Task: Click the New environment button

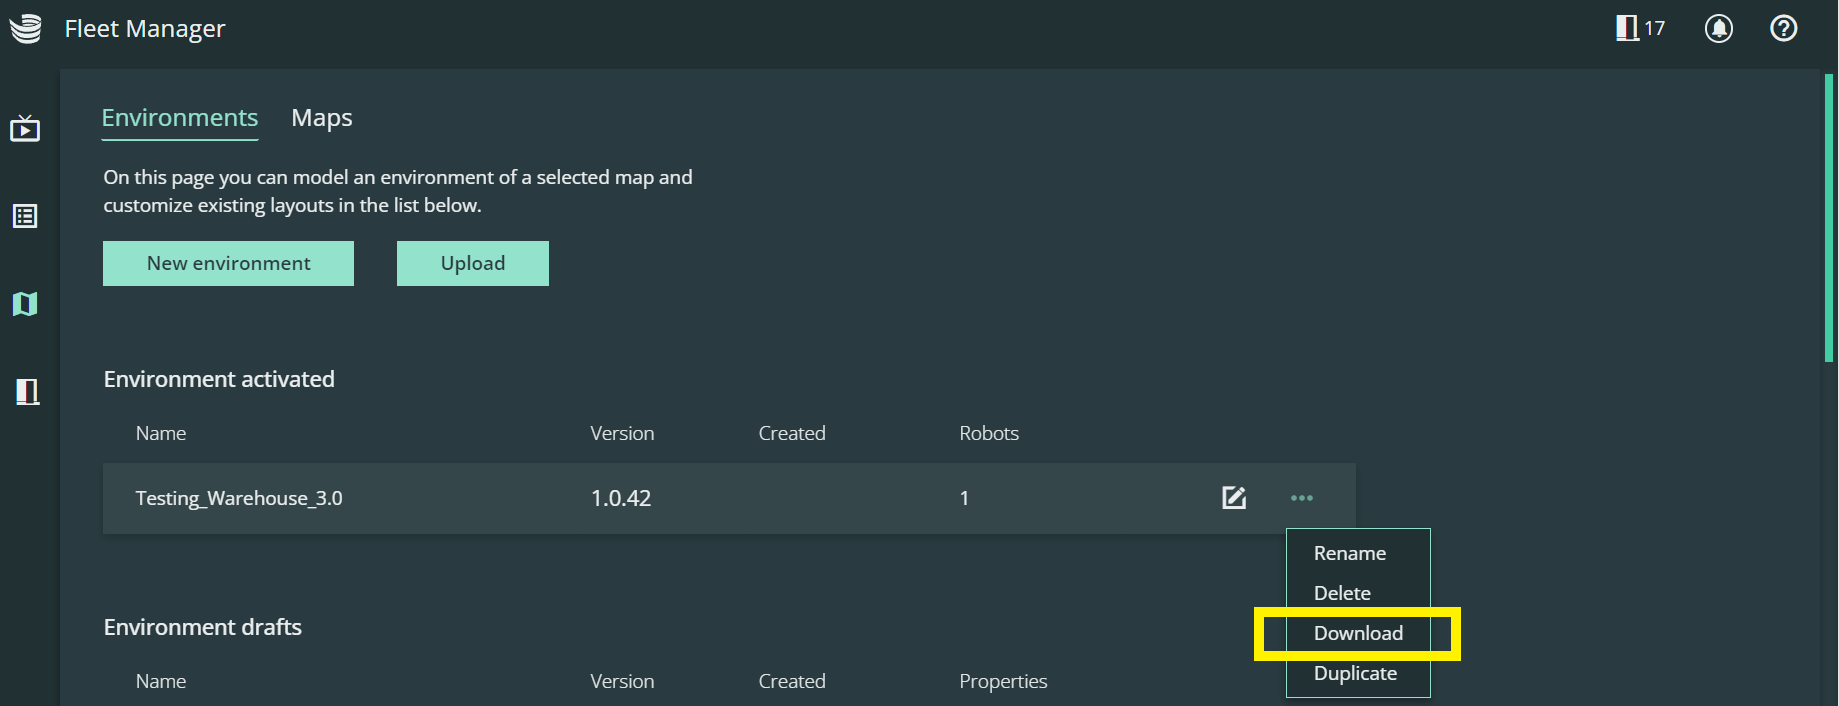Action: pyautogui.click(x=228, y=263)
